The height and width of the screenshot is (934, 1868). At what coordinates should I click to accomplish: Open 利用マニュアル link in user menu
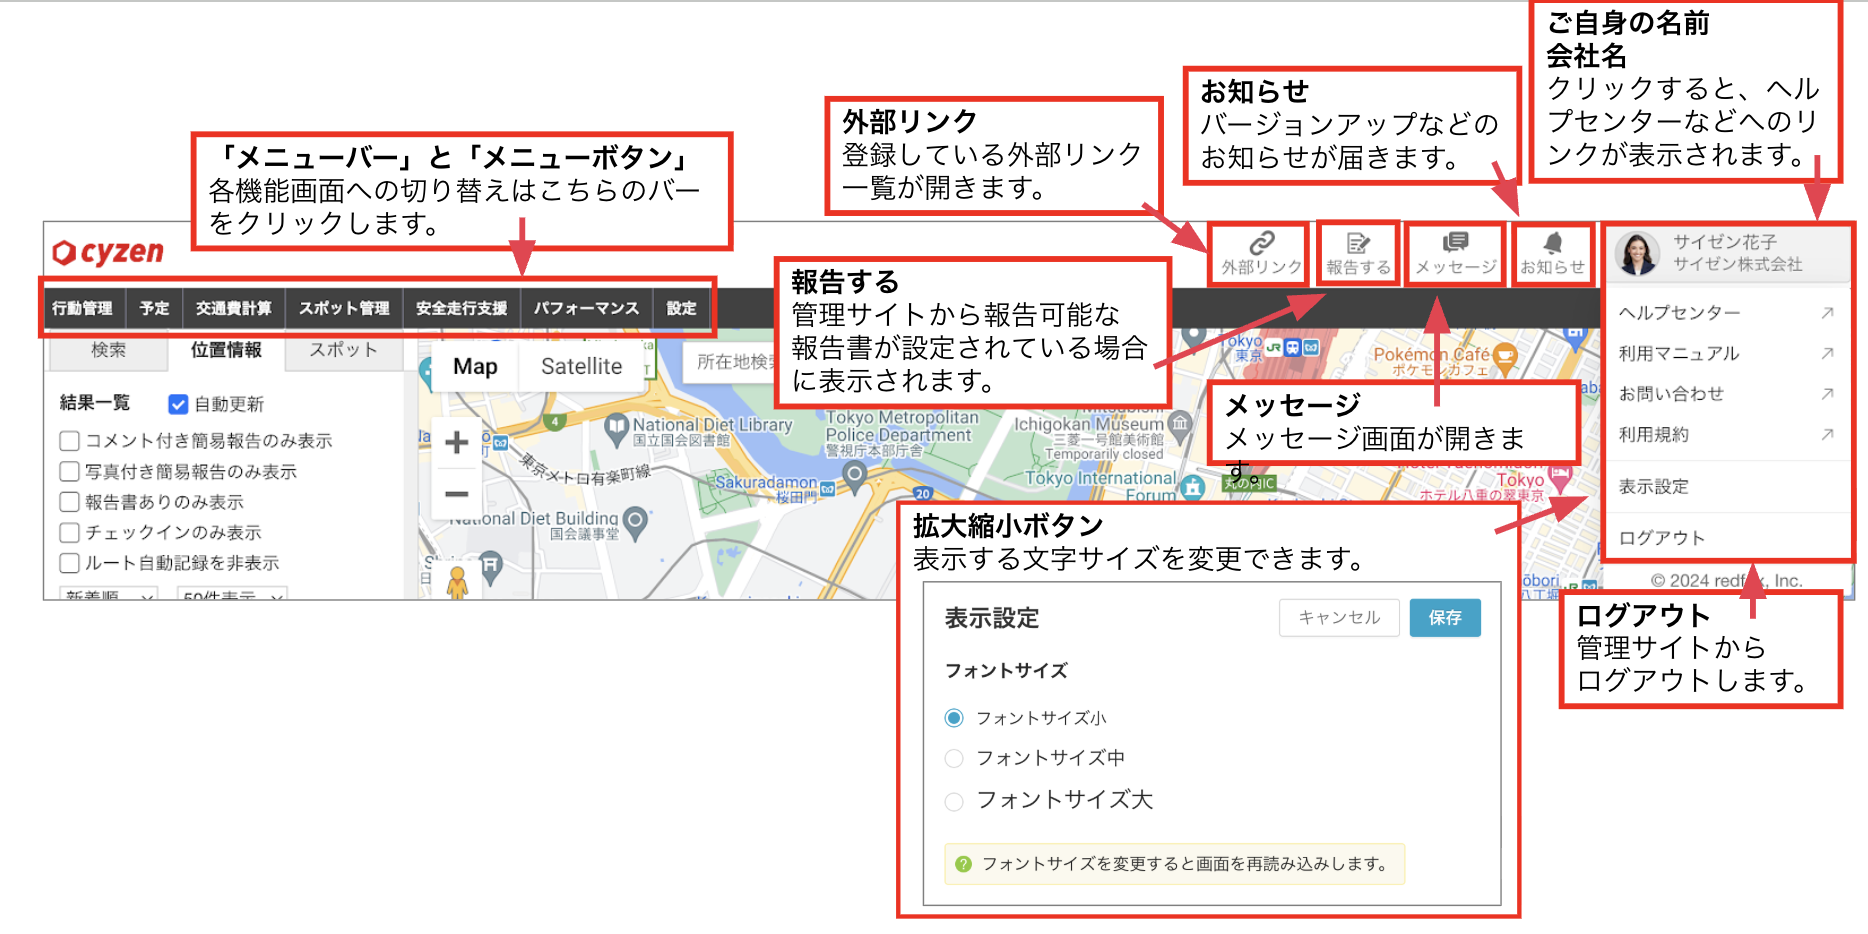[x=1679, y=353]
